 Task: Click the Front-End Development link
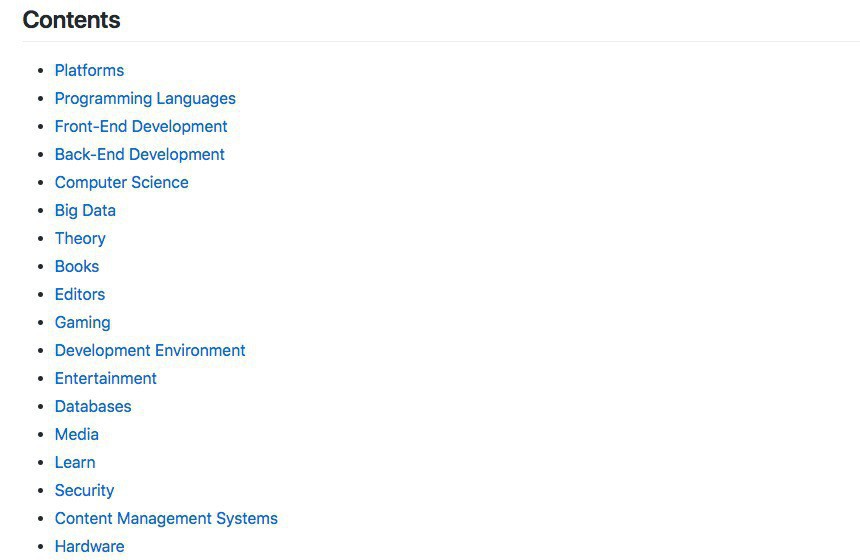click(x=141, y=126)
